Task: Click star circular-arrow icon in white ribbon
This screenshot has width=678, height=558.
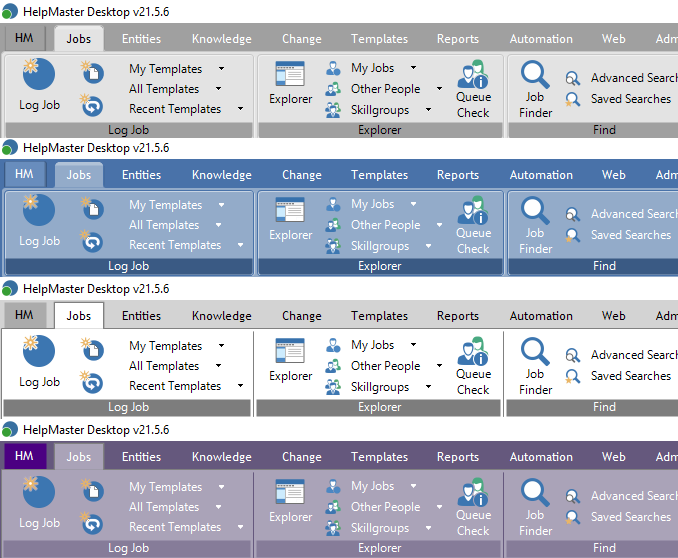Action: (x=92, y=382)
